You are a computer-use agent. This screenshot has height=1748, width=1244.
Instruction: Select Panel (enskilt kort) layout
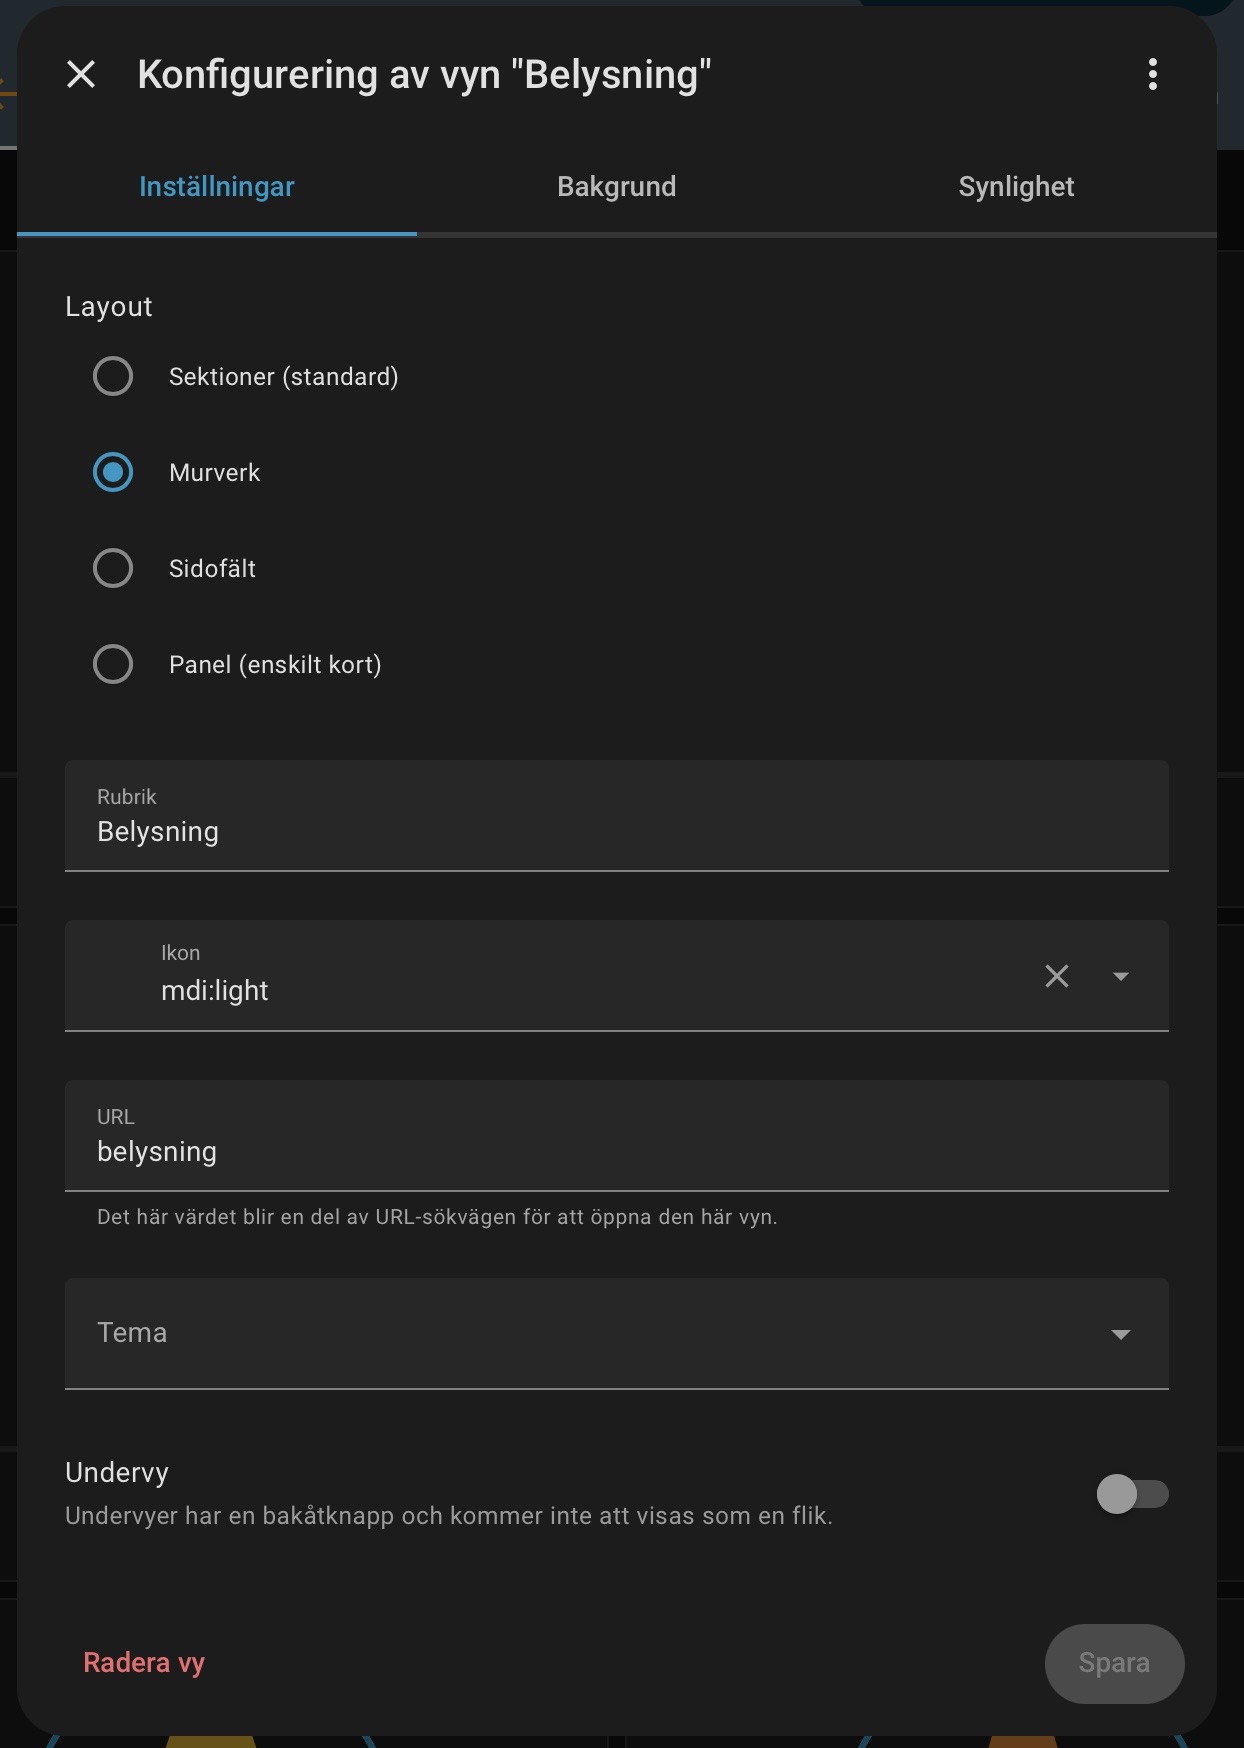pos(113,665)
